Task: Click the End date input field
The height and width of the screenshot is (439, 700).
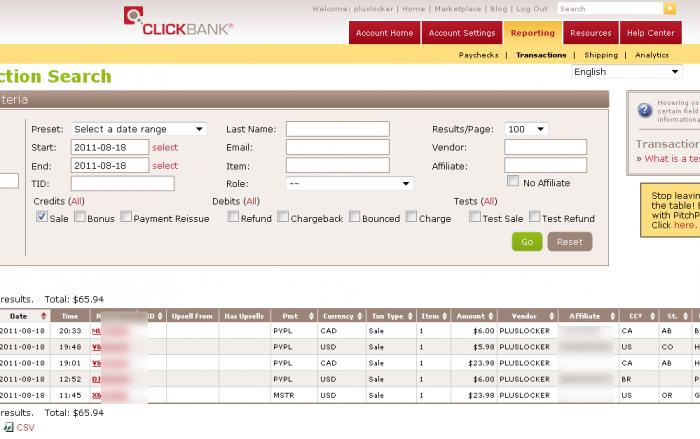Action: tap(110, 165)
